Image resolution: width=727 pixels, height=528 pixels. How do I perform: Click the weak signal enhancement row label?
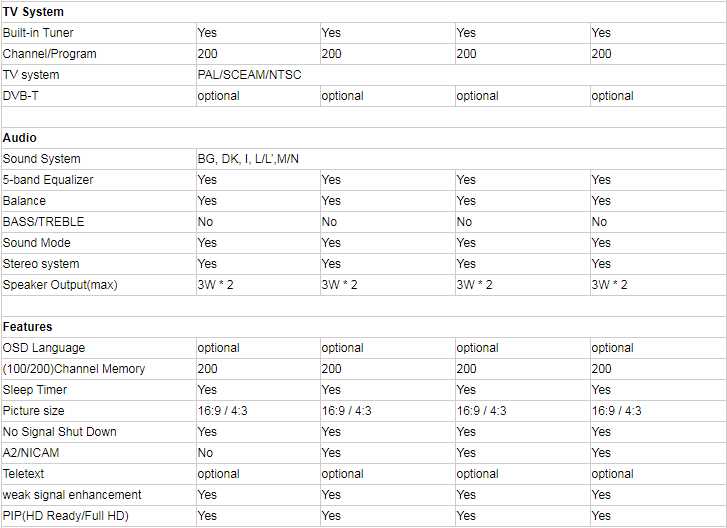[72, 495]
